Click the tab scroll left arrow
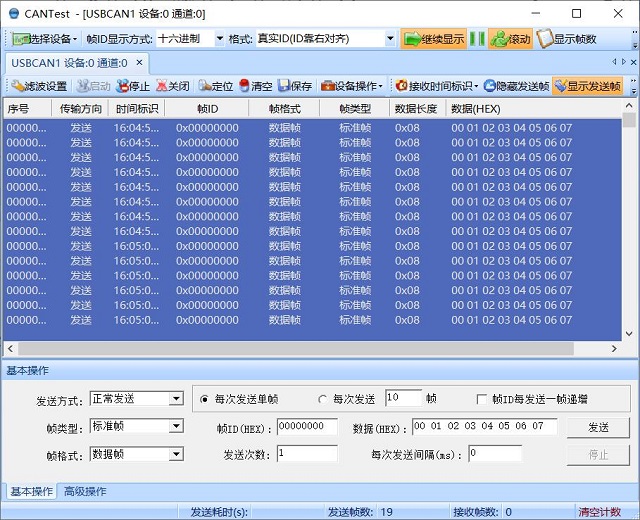640x520 pixels. [x=613, y=62]
